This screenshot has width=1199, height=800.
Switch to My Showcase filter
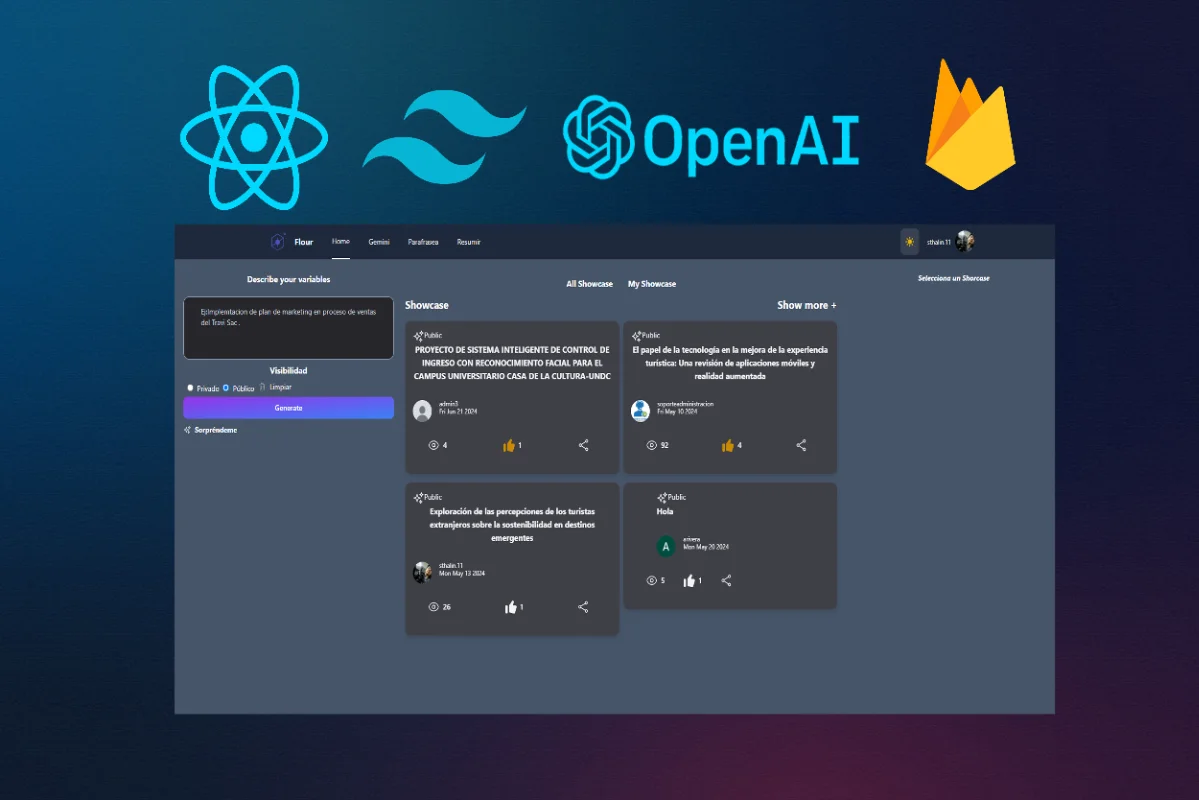coord(652,284)
